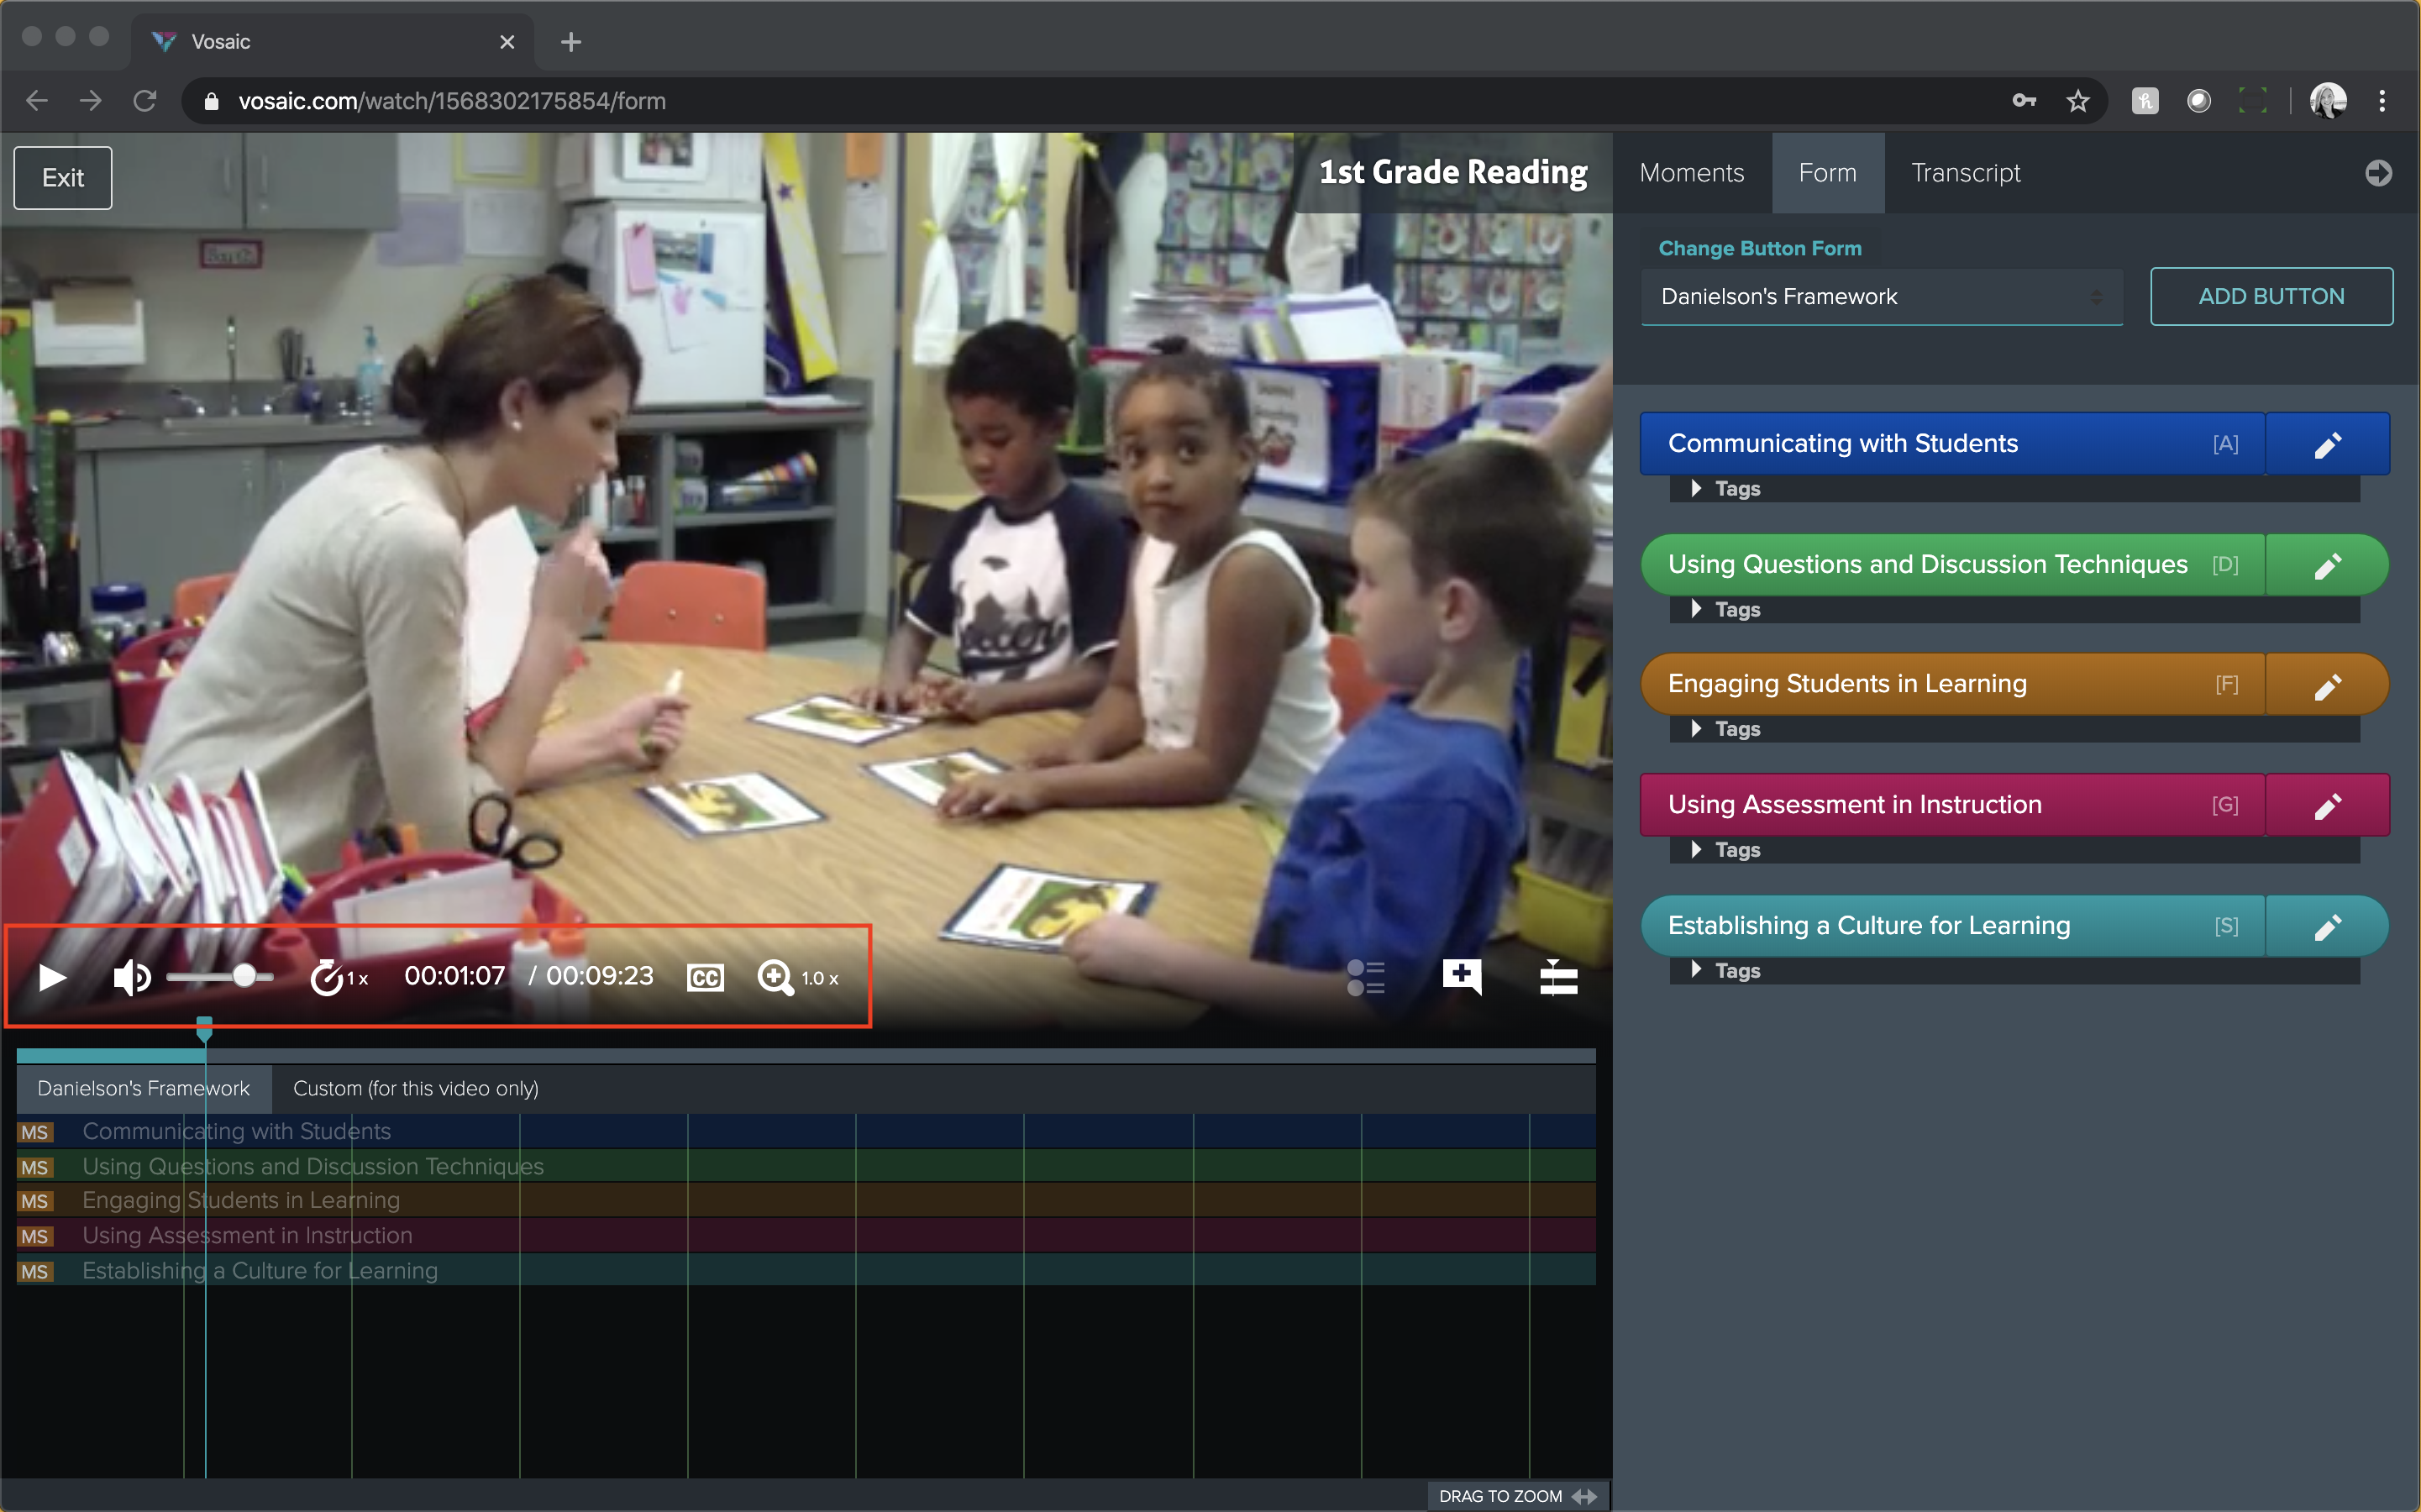Select Engaging Students in Learning timeline row

(806, 1200)
